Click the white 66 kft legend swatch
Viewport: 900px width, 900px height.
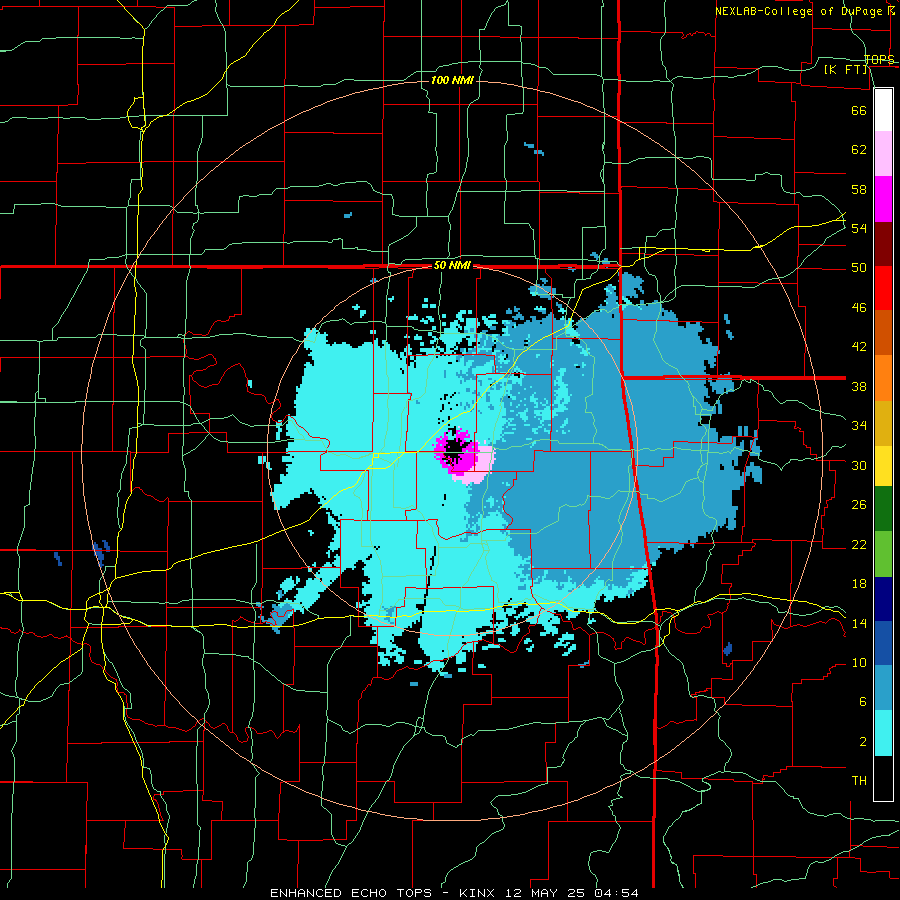click(883, 110)
